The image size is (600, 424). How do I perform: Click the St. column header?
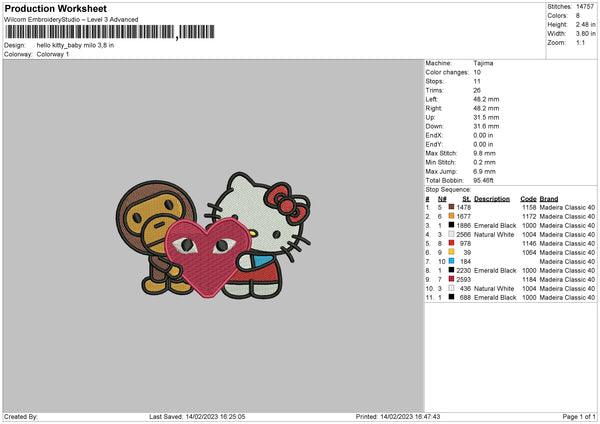point(466,198)
